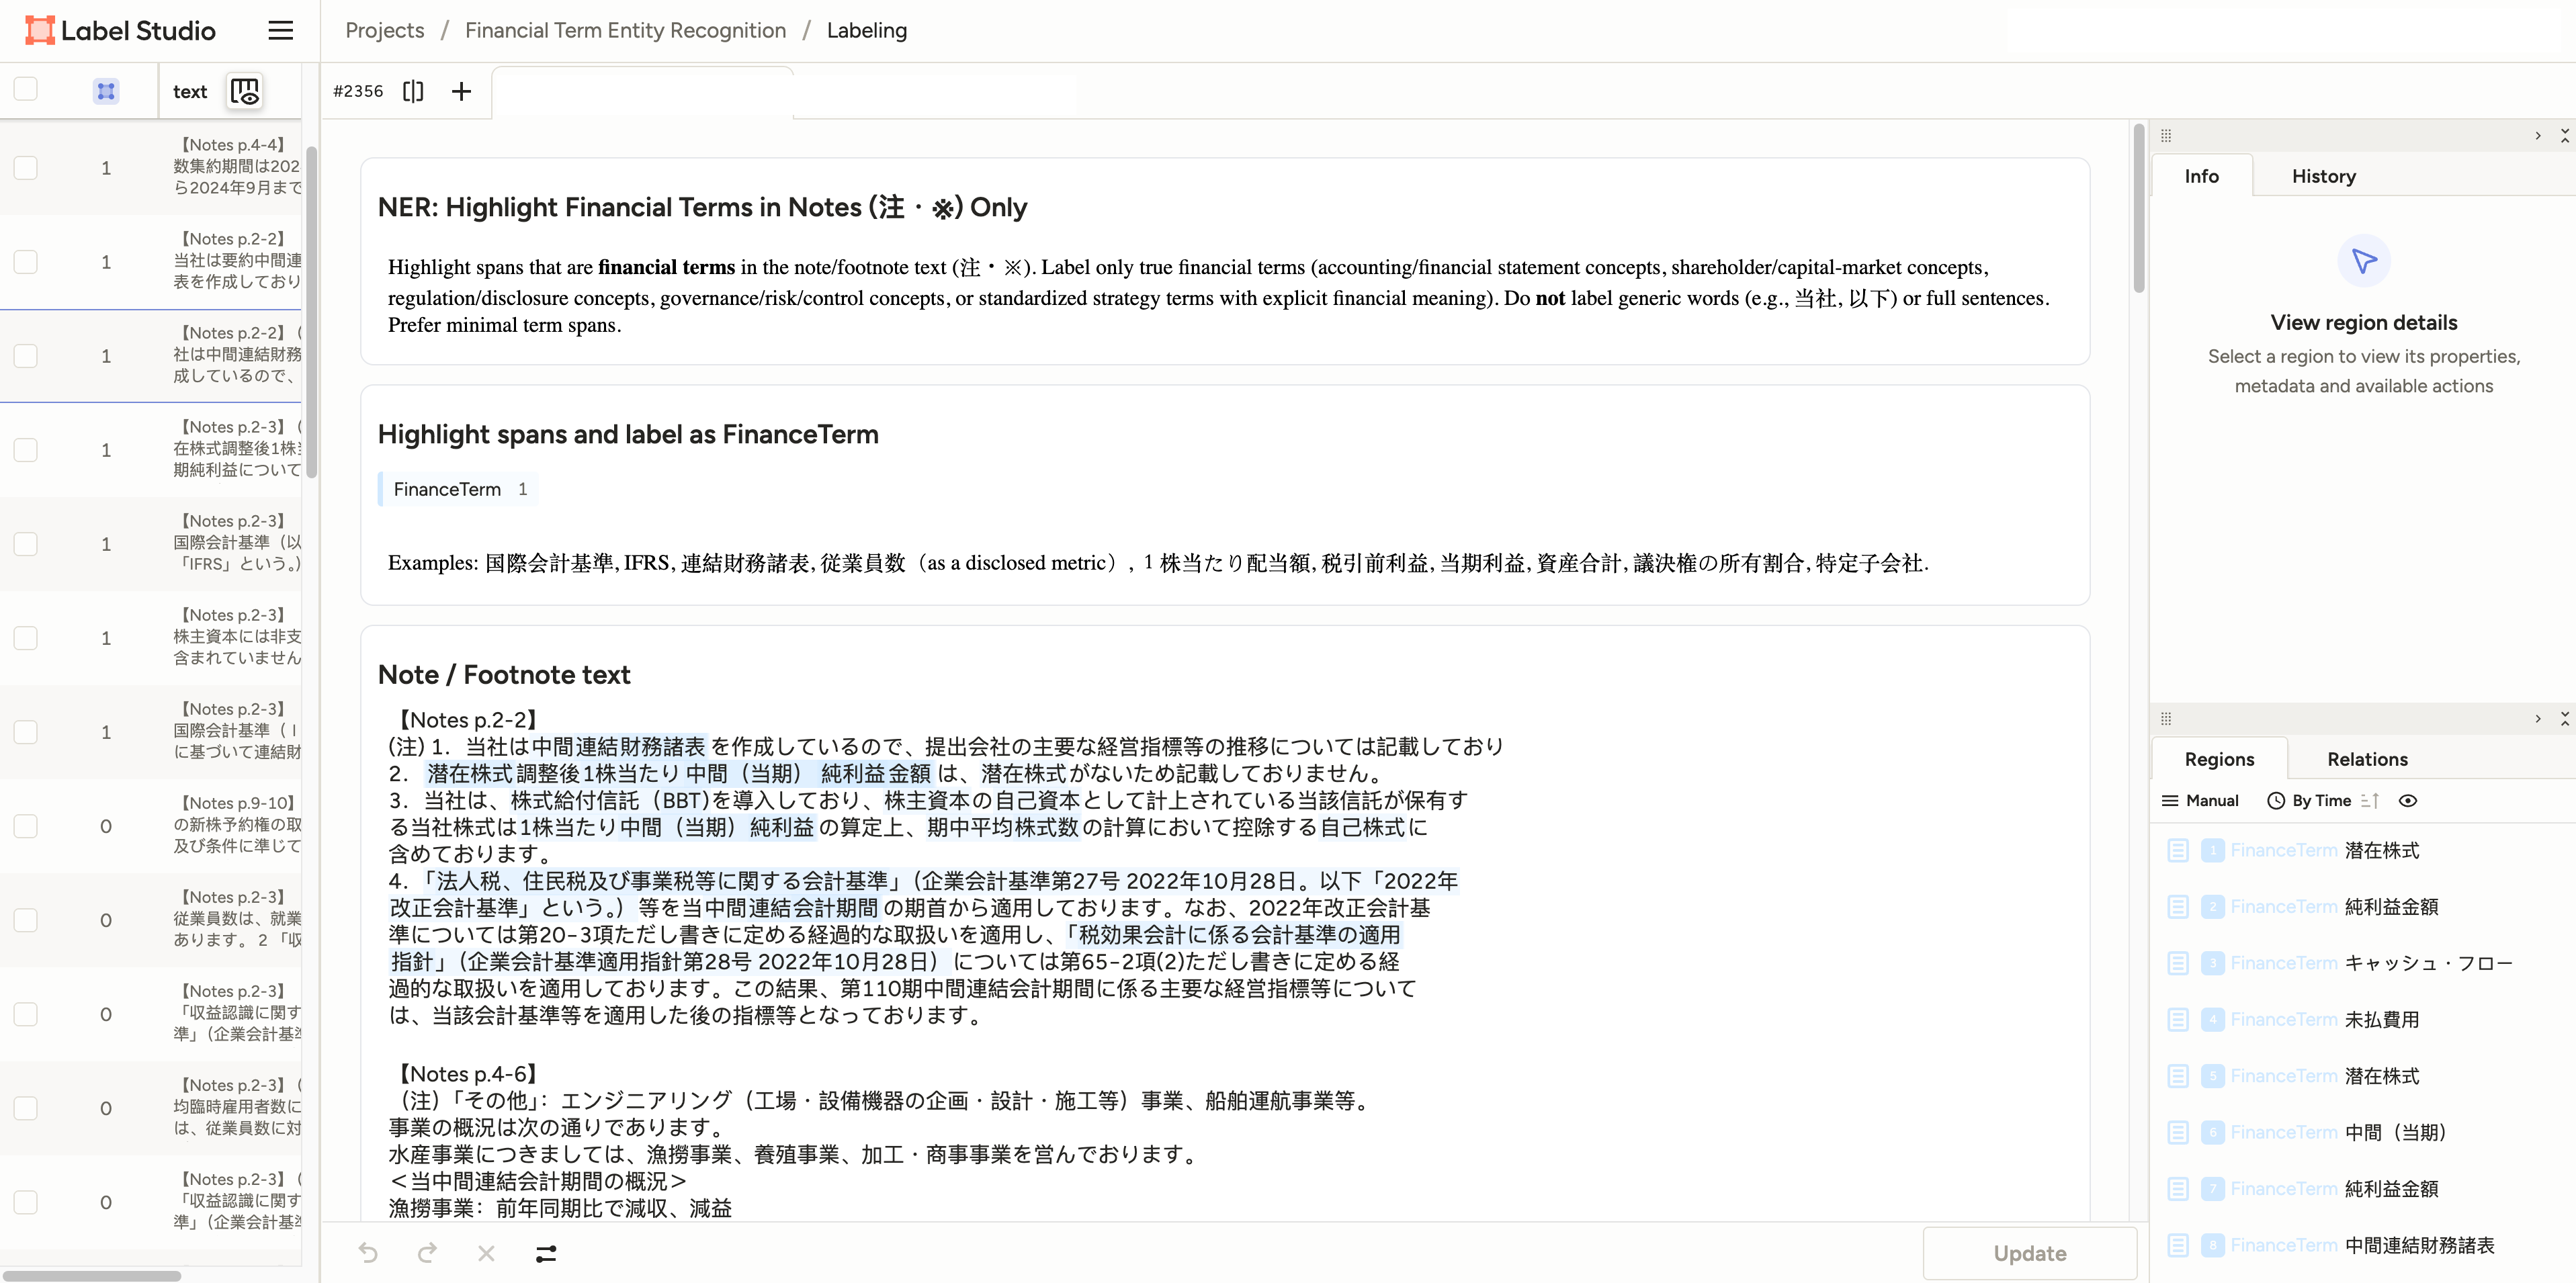Open the labeling settings sliders icon
The image size is (2576, 1283).
click(x=546, y=1253)
